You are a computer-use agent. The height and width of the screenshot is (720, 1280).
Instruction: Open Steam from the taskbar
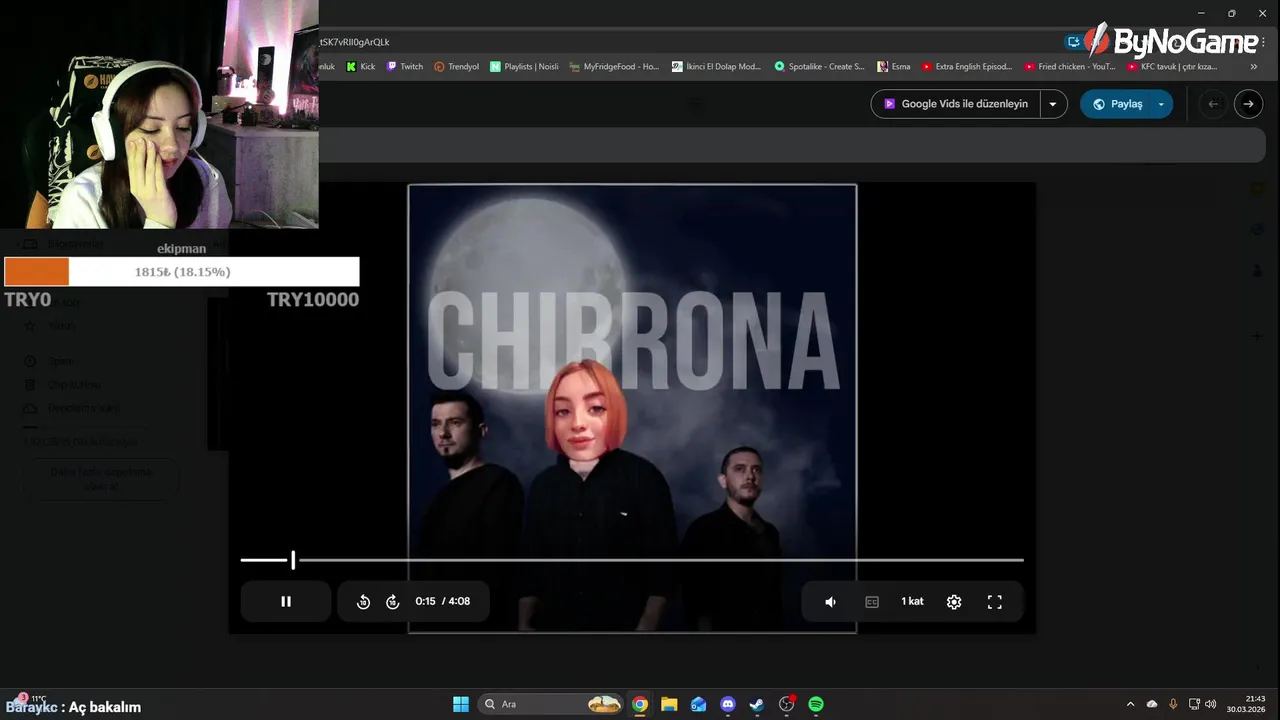pyautogui.click(x=757, y=704)
